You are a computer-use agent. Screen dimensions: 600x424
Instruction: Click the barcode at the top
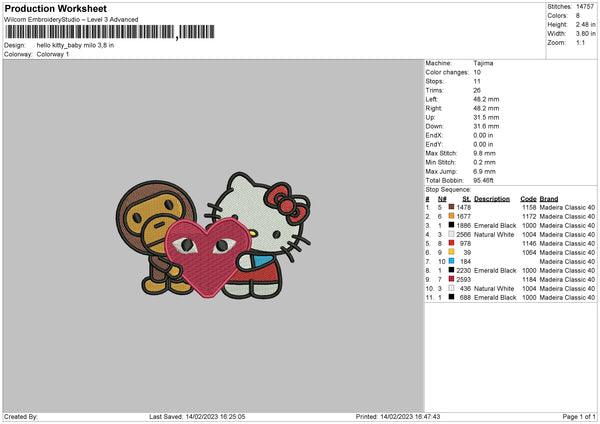90,35
